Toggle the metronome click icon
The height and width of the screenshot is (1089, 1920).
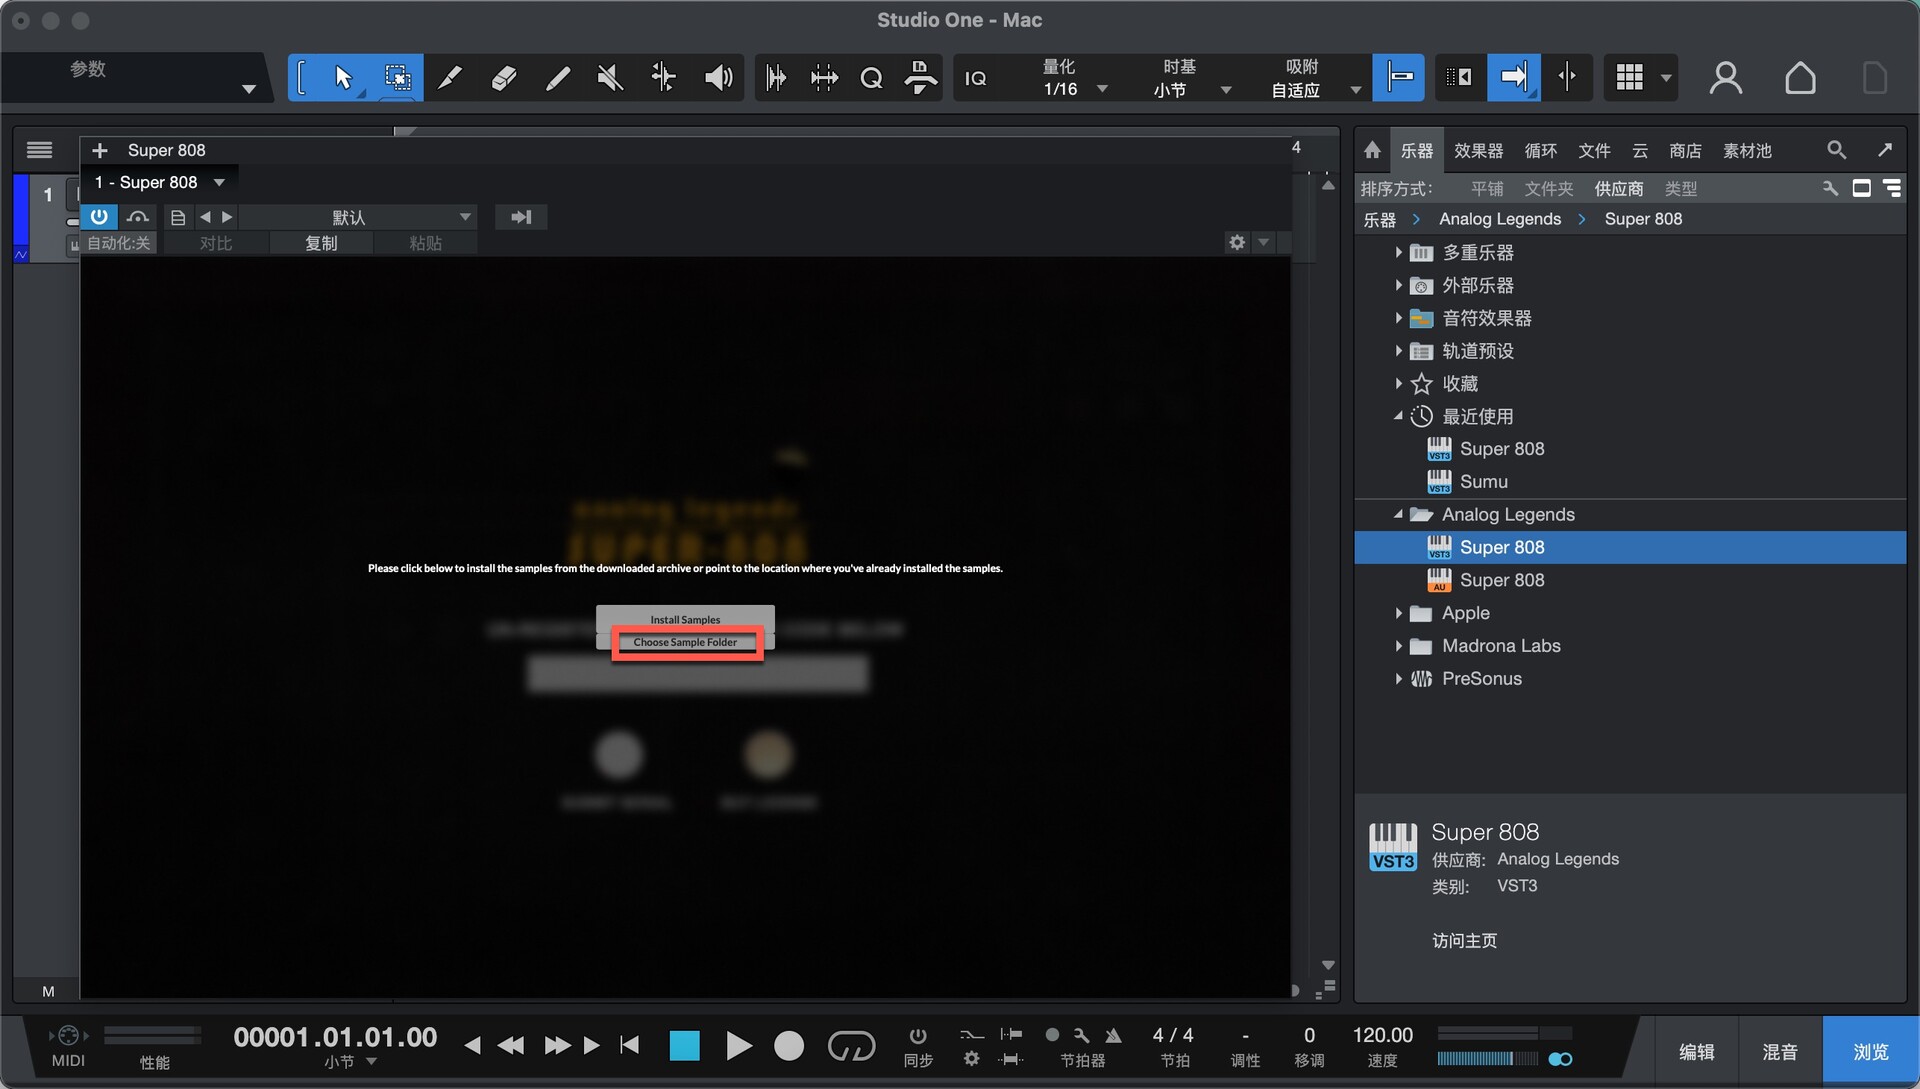(x=1113, y=1035)
